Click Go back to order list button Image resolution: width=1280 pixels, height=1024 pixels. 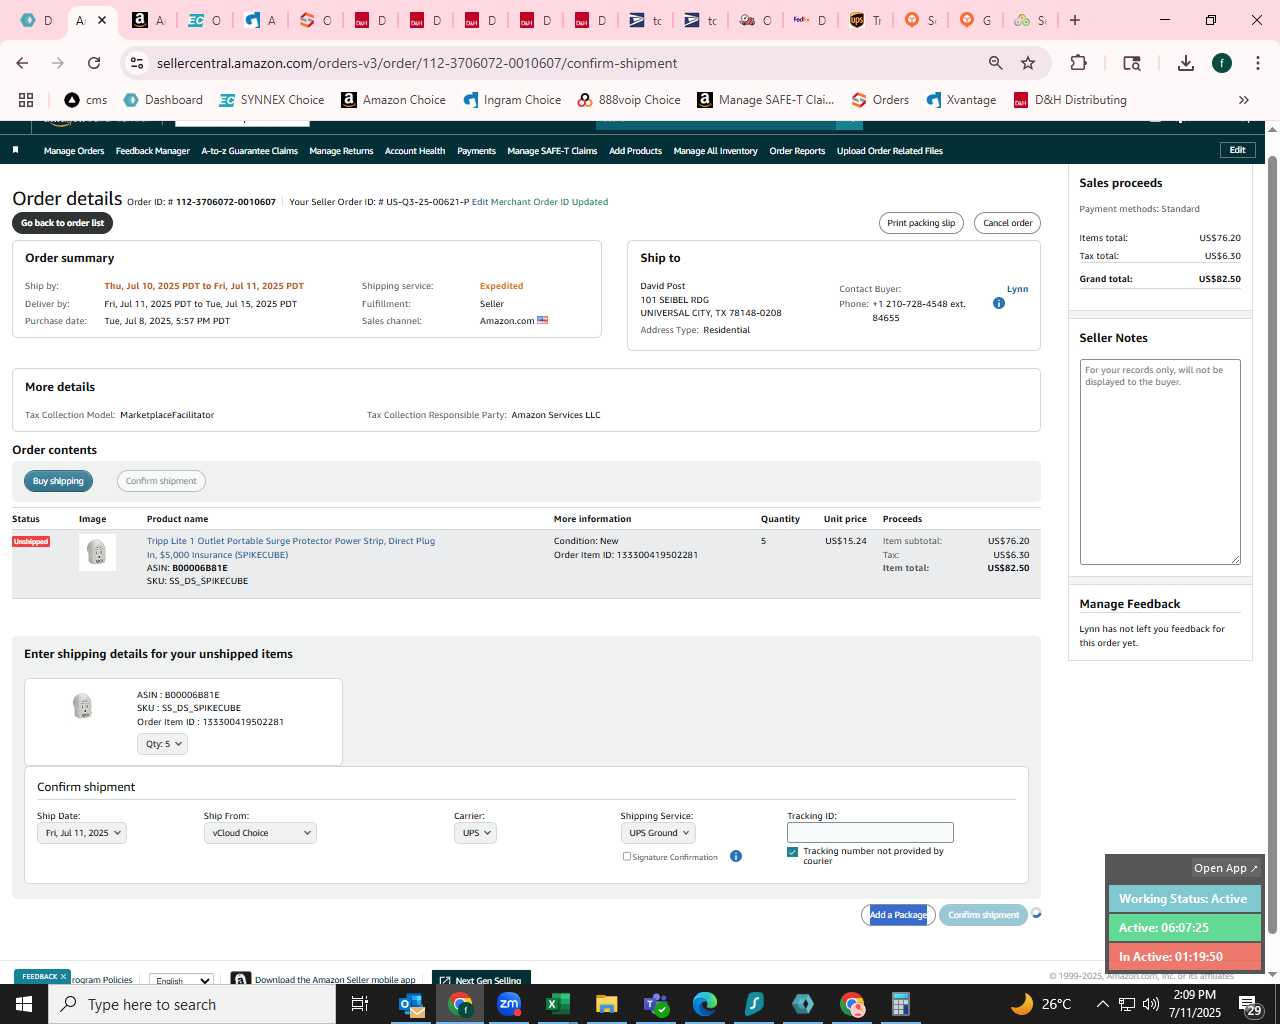(x=62, y=223)
